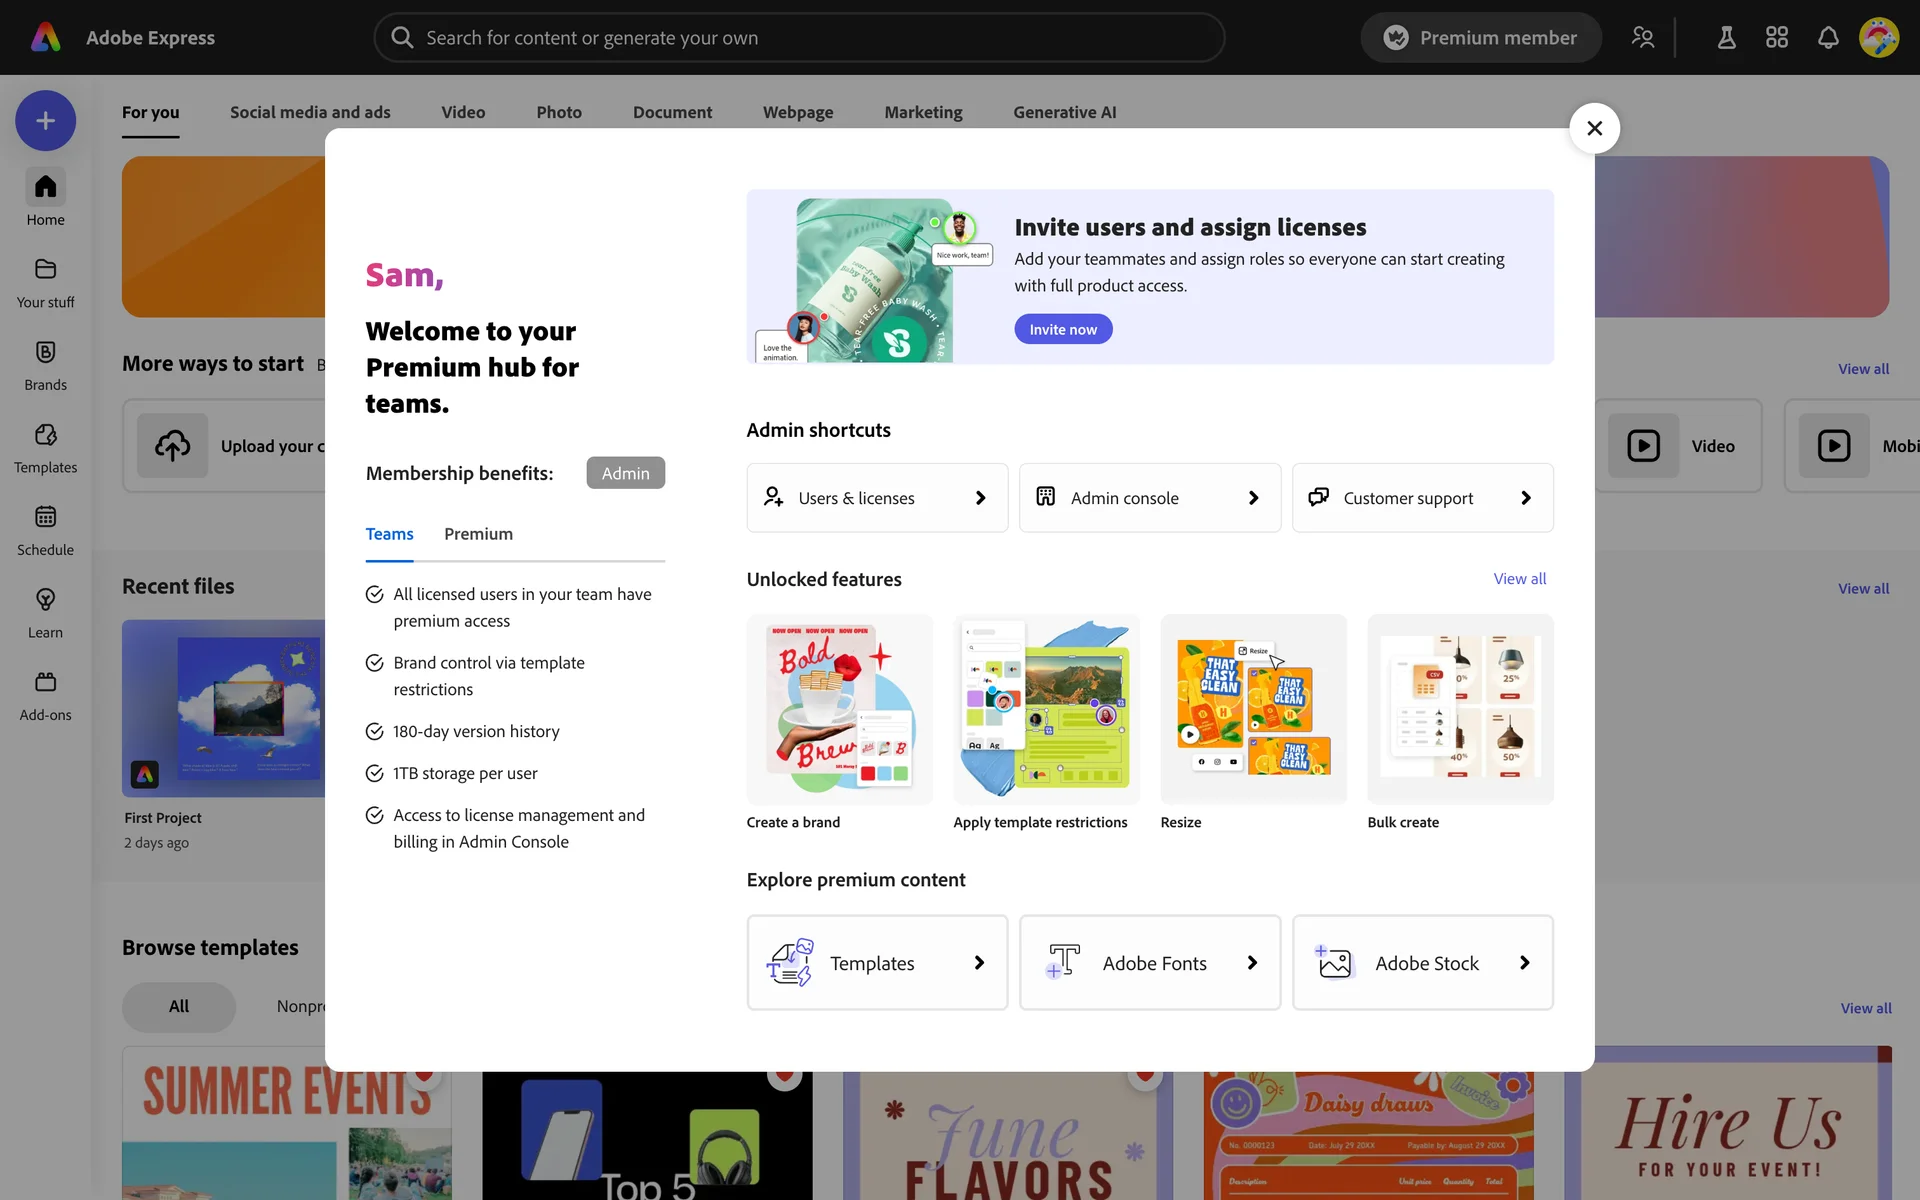The image size is (1920, 1200).
Task: Expand Adobe Stock content arrow
Action: pos(1524,963)
